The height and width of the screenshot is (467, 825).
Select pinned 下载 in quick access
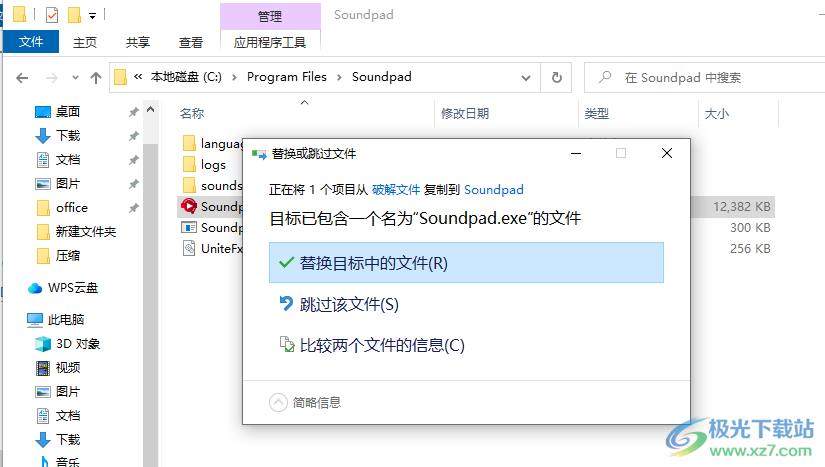[x=68, y=136]
